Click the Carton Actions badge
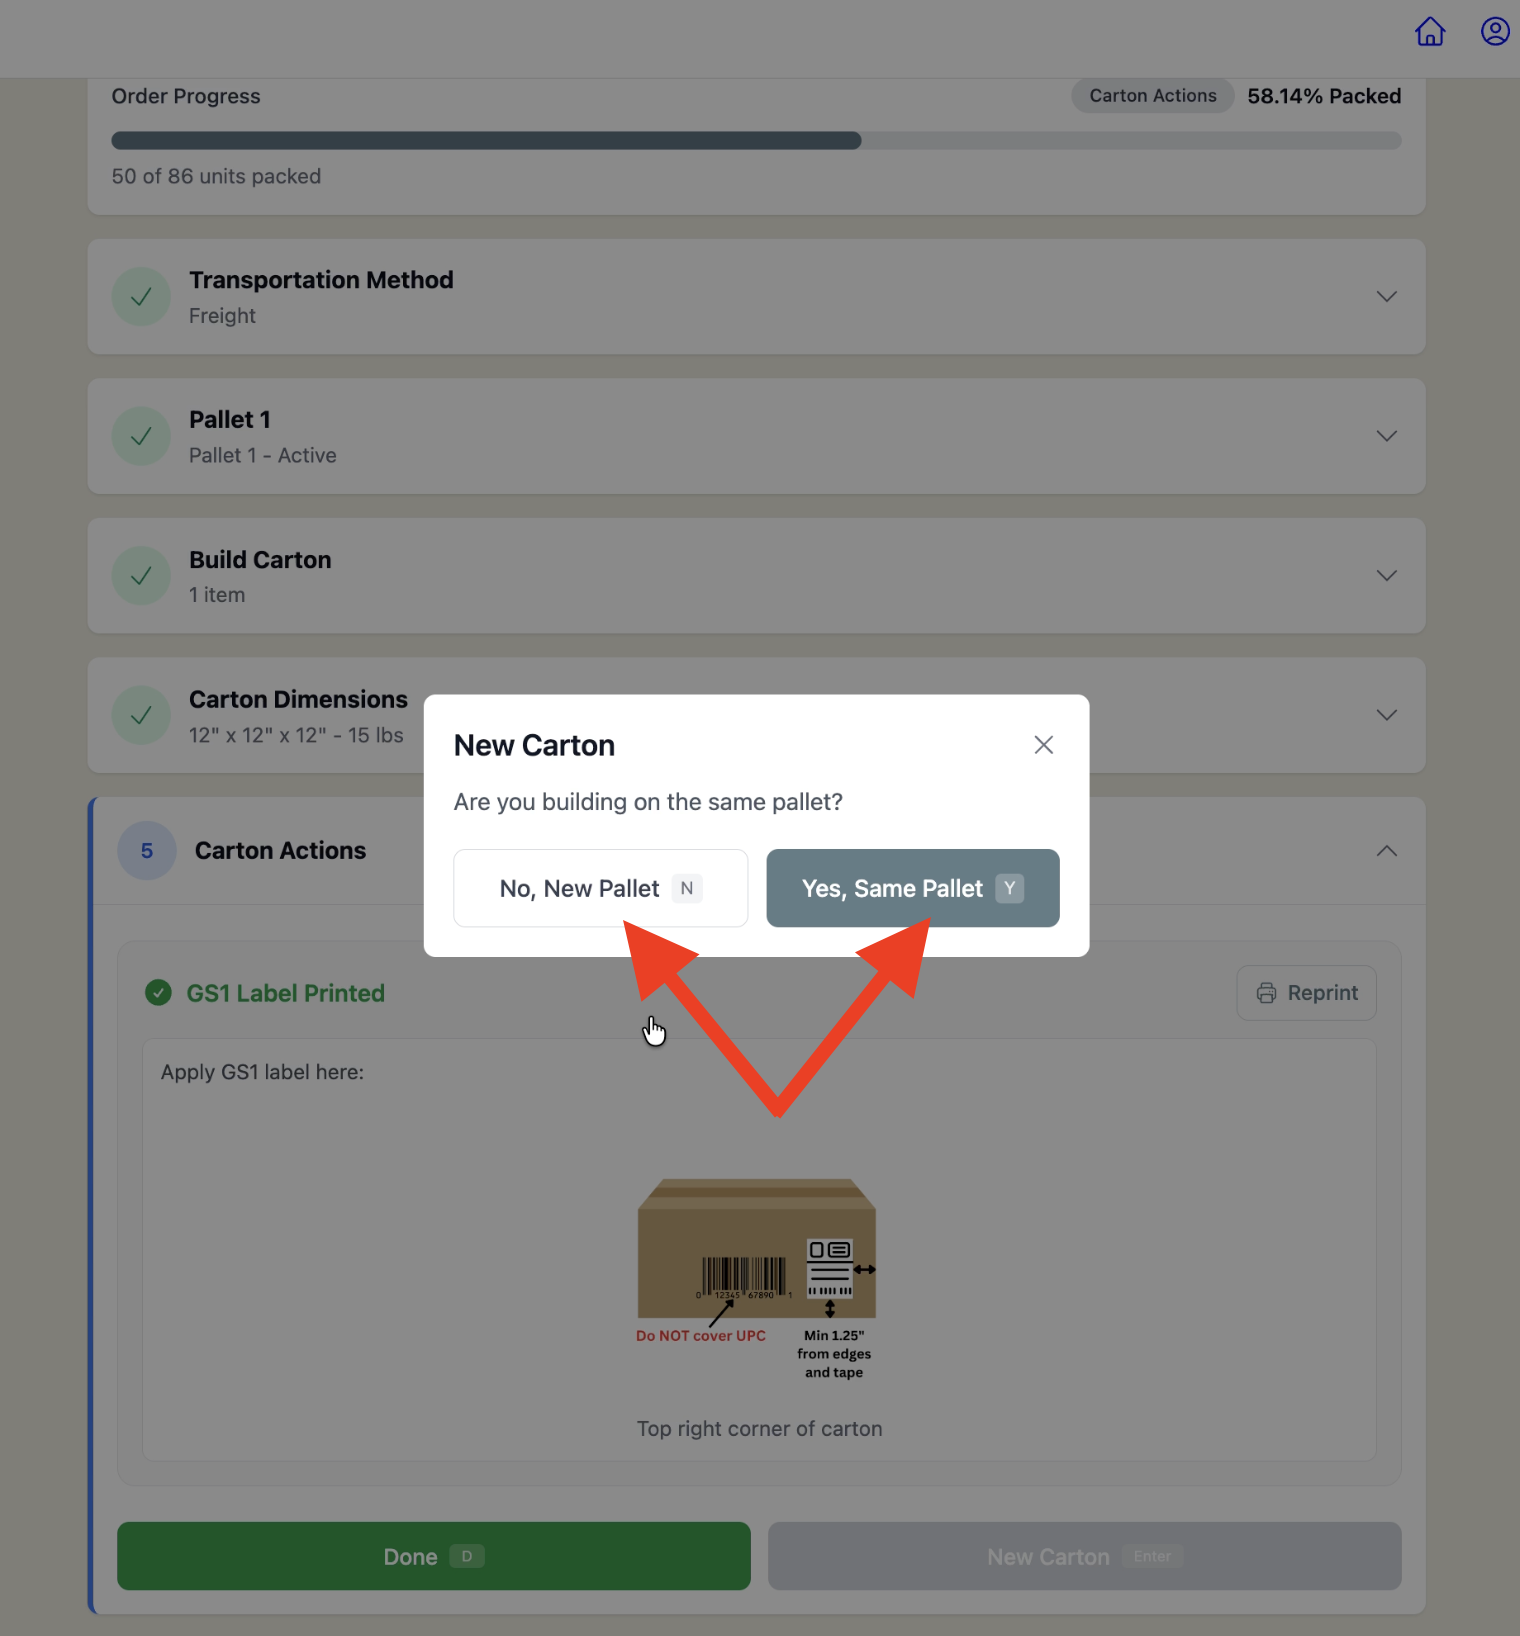Screen dimensions: 1520x1636 coord(1153,96)
